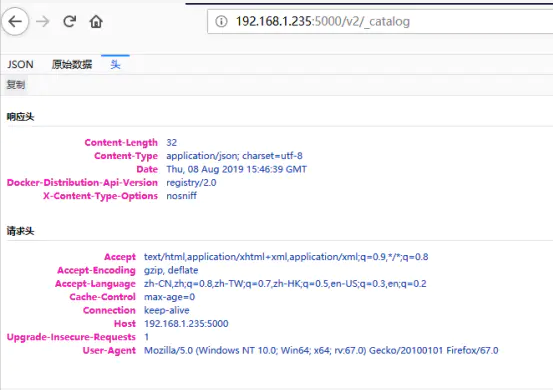Select the Content-Length header name
553x390 pixels.
click(x=121, y=142)
